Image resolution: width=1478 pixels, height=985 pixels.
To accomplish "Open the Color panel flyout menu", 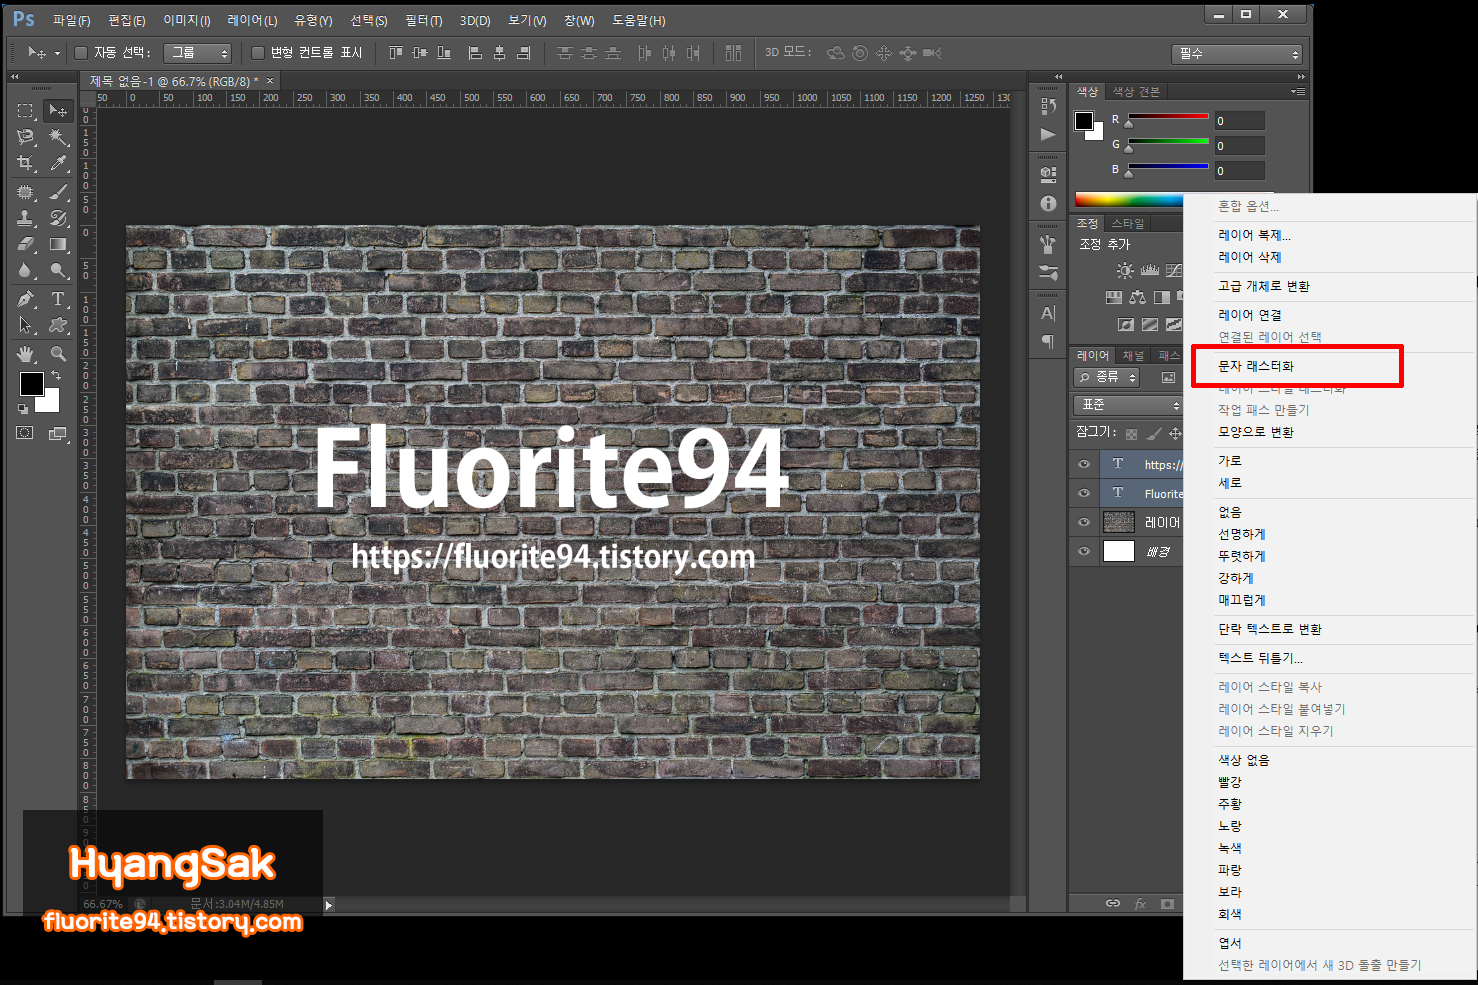I will pyautogui.click(x=1298, y=91).
